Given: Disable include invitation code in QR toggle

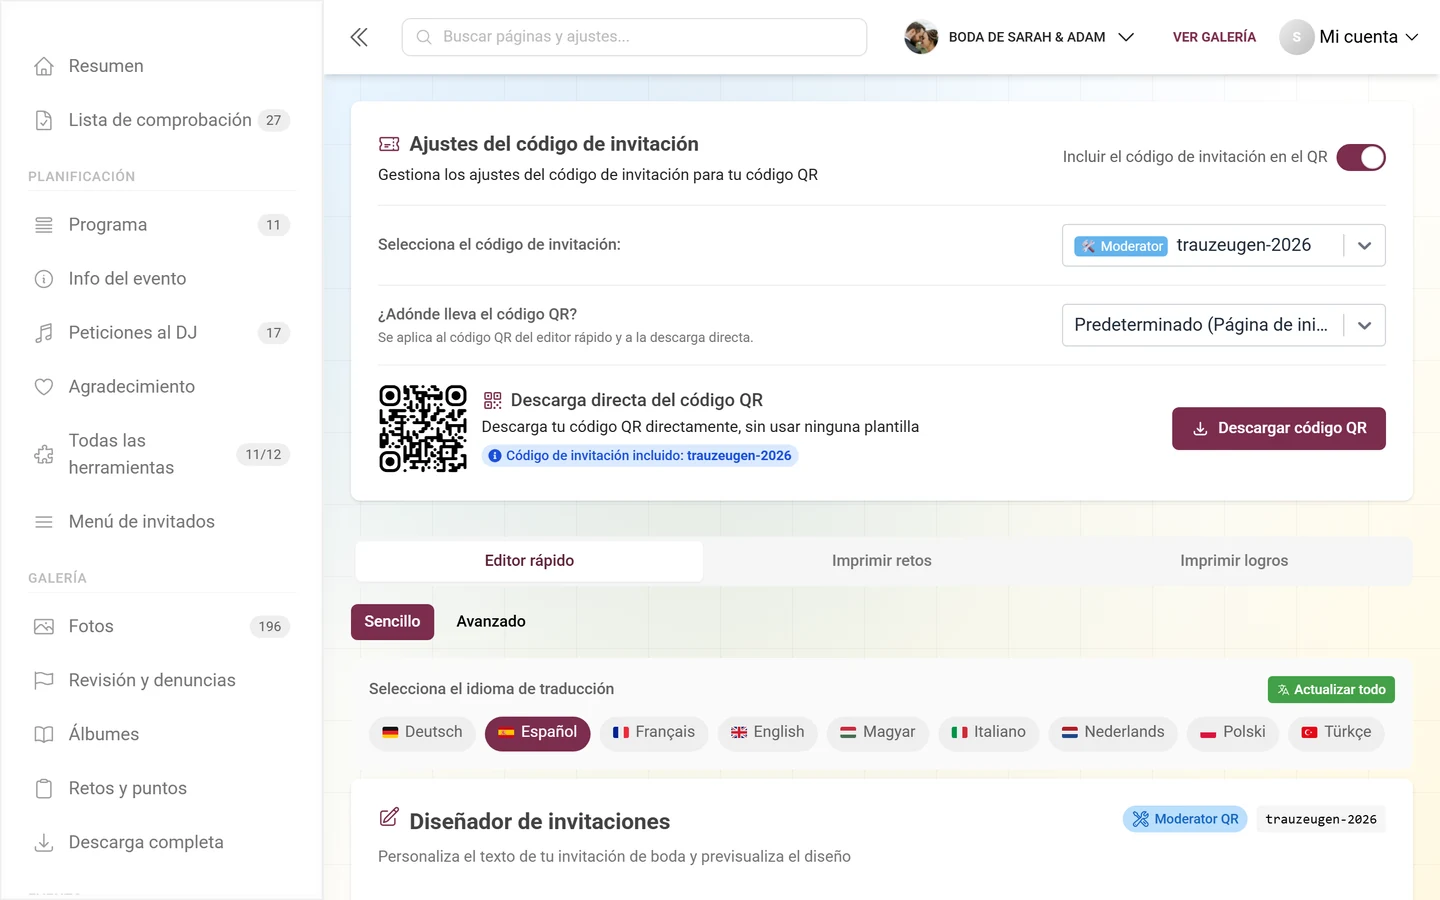Looking at the screenshot, I should pyautogui.click(x=1361, y=157).
